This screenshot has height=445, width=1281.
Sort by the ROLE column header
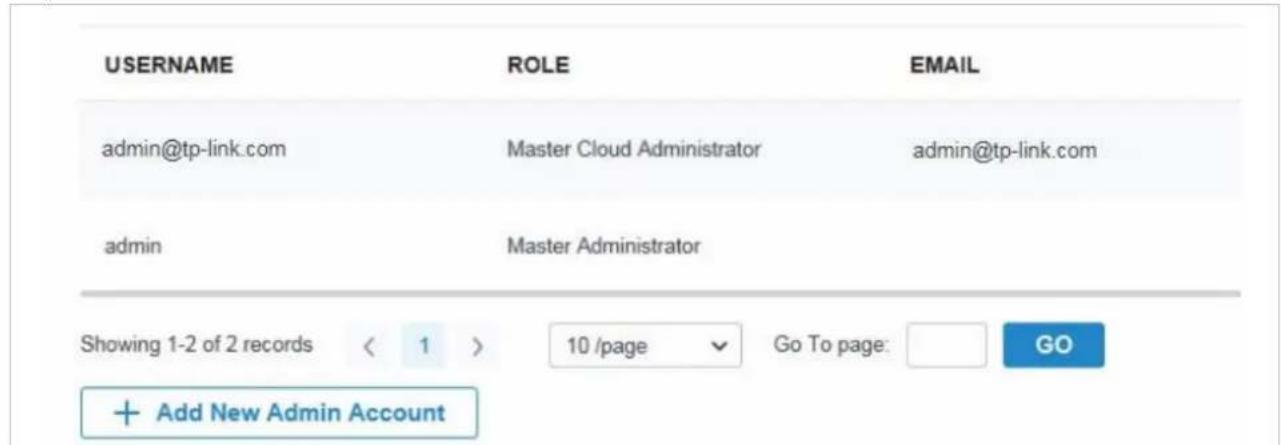(x=538, y=66)
